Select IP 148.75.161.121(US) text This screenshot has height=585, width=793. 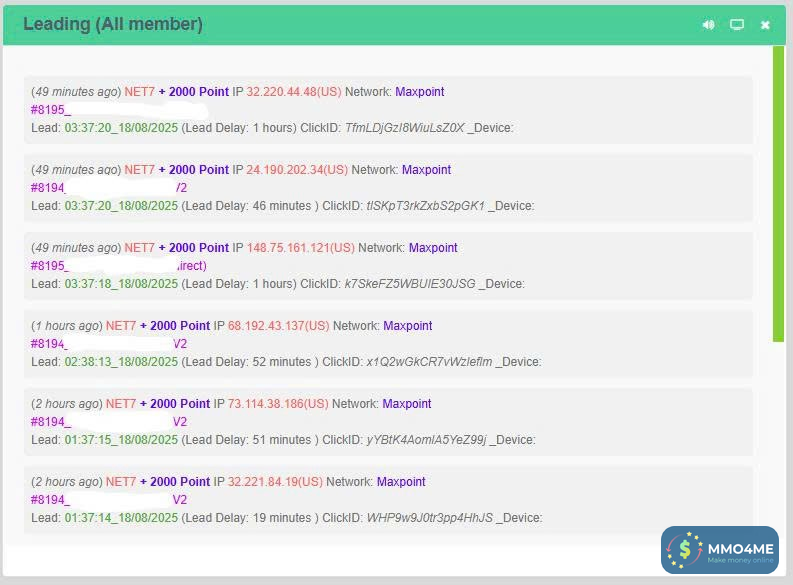pos(300,248)
